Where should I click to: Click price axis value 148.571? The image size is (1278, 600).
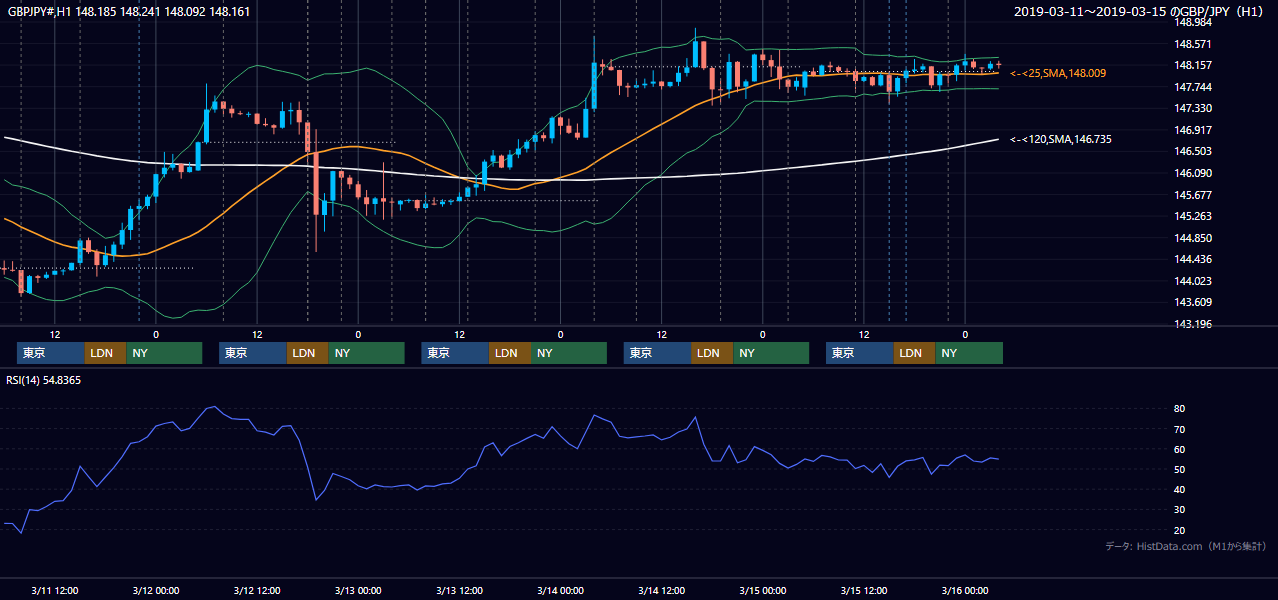tap(1193, 44)
